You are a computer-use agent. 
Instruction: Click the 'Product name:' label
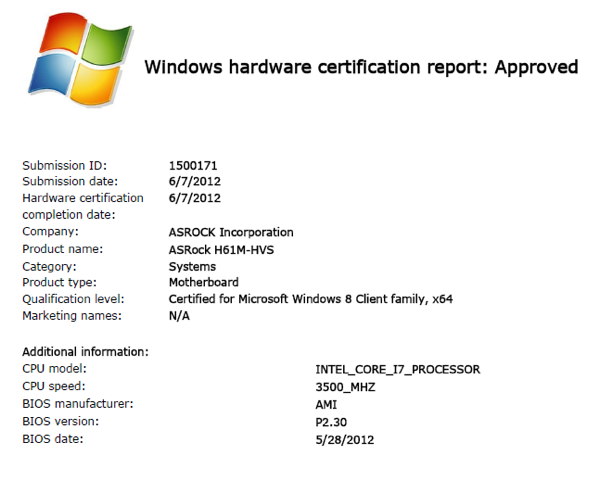pyautogui.click(x=62, y=249)
